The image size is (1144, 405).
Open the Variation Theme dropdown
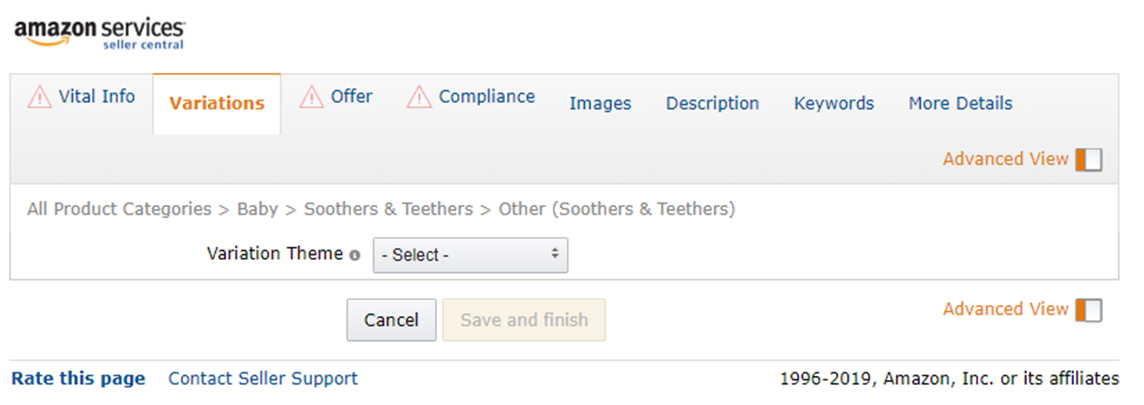tap(470, 255)
